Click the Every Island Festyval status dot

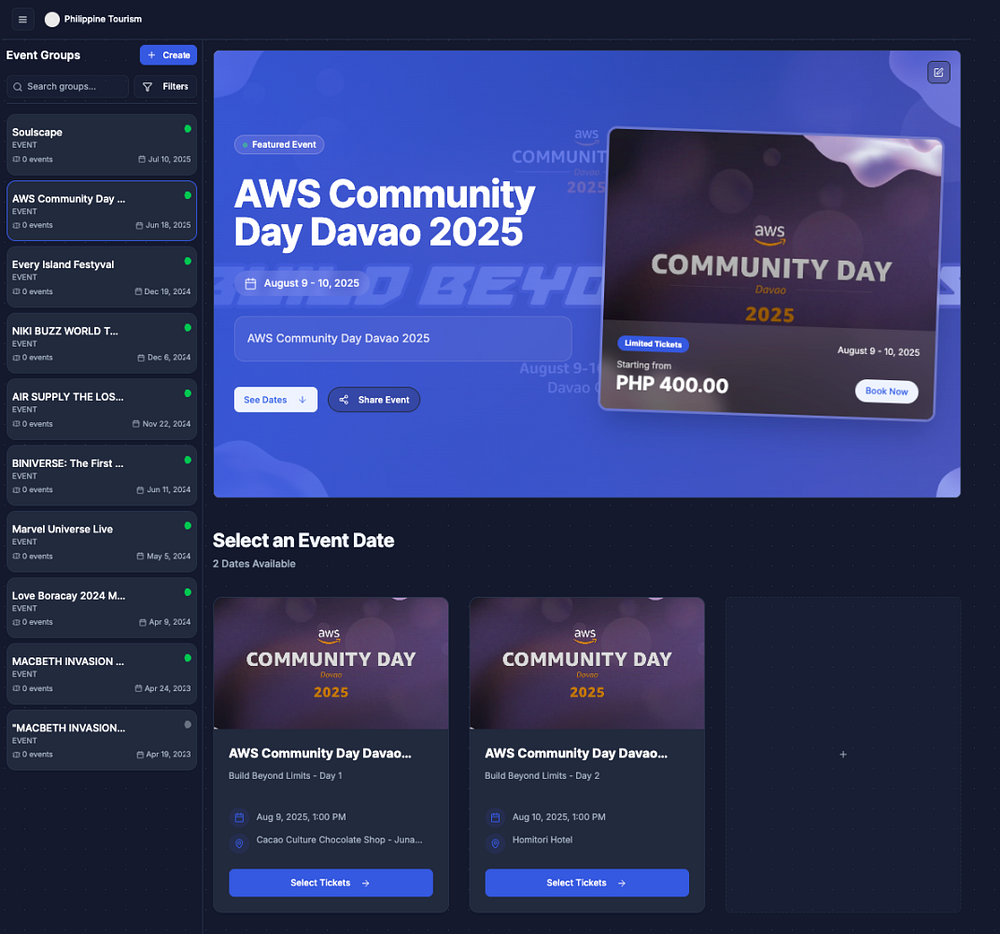[x=188, y=261]
